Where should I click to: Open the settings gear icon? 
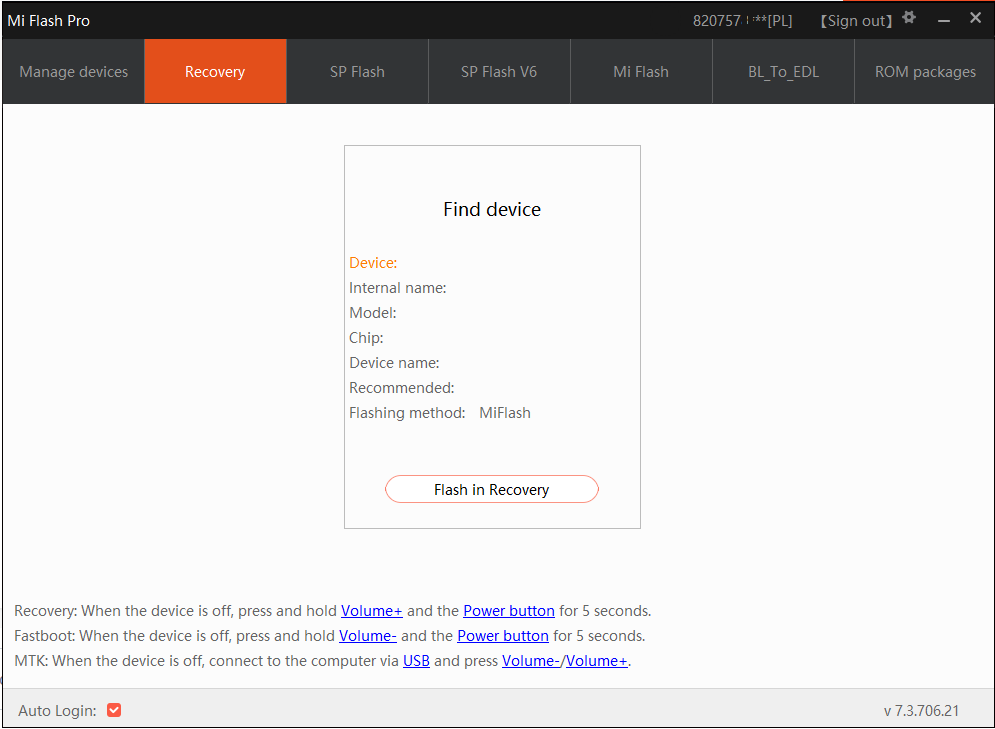pyautogui.click(x=909, y=18)
